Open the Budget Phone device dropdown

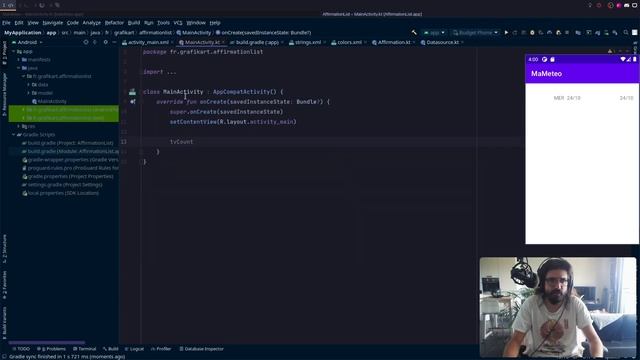click(475, 33)
